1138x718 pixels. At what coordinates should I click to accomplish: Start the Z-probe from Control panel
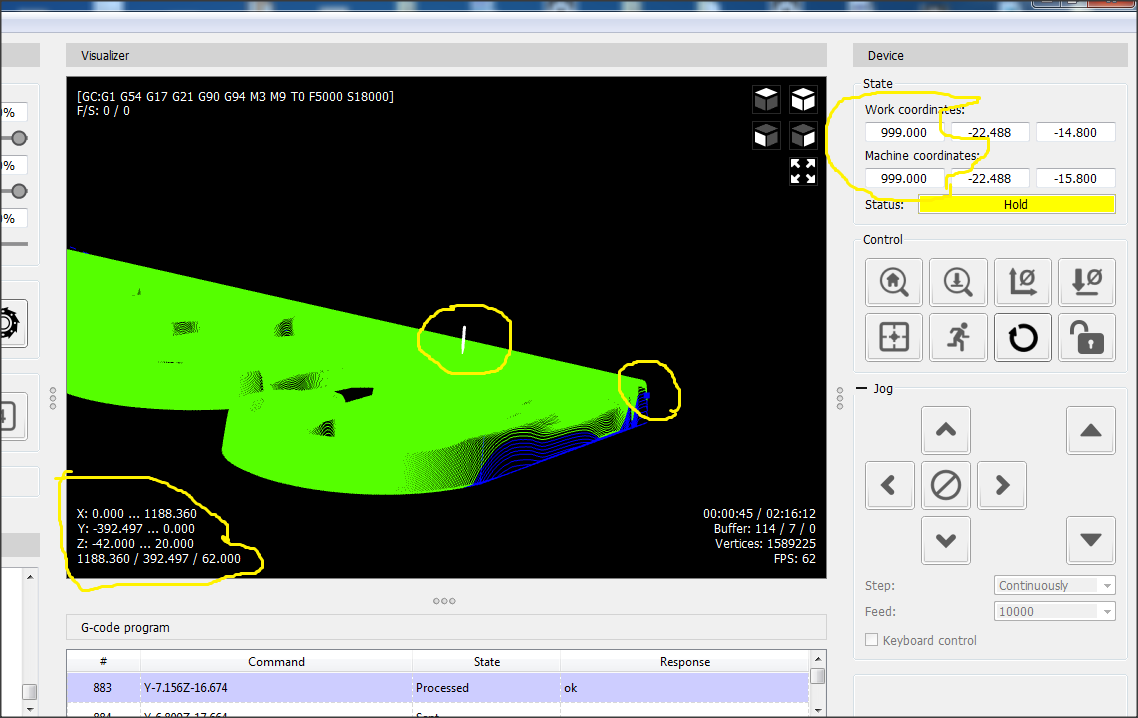[x=958, y=282]
